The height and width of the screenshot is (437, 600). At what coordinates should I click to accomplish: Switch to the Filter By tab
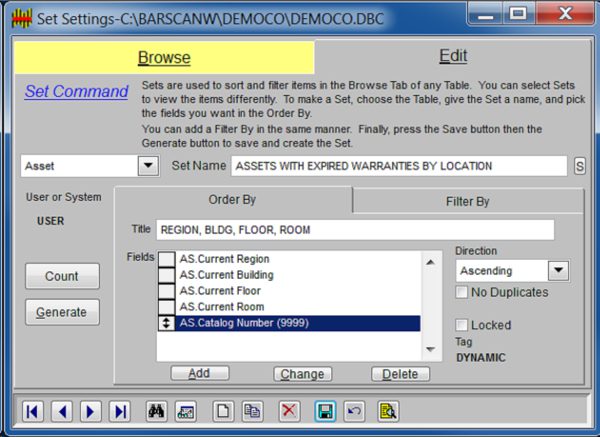(467, 201)
